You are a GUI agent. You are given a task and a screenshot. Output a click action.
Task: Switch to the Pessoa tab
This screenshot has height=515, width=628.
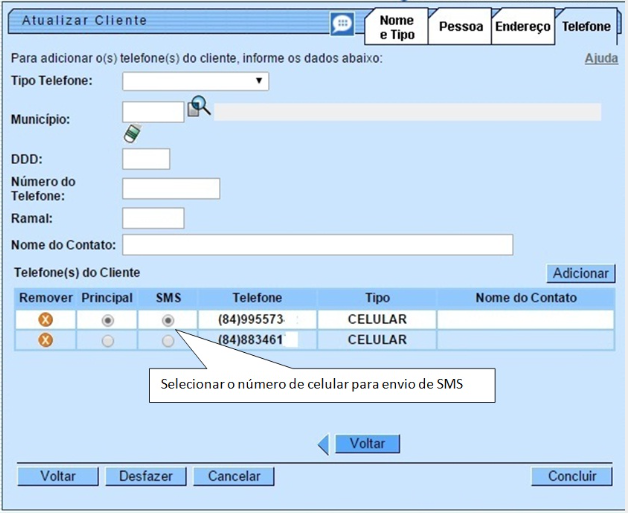[461, 27]
